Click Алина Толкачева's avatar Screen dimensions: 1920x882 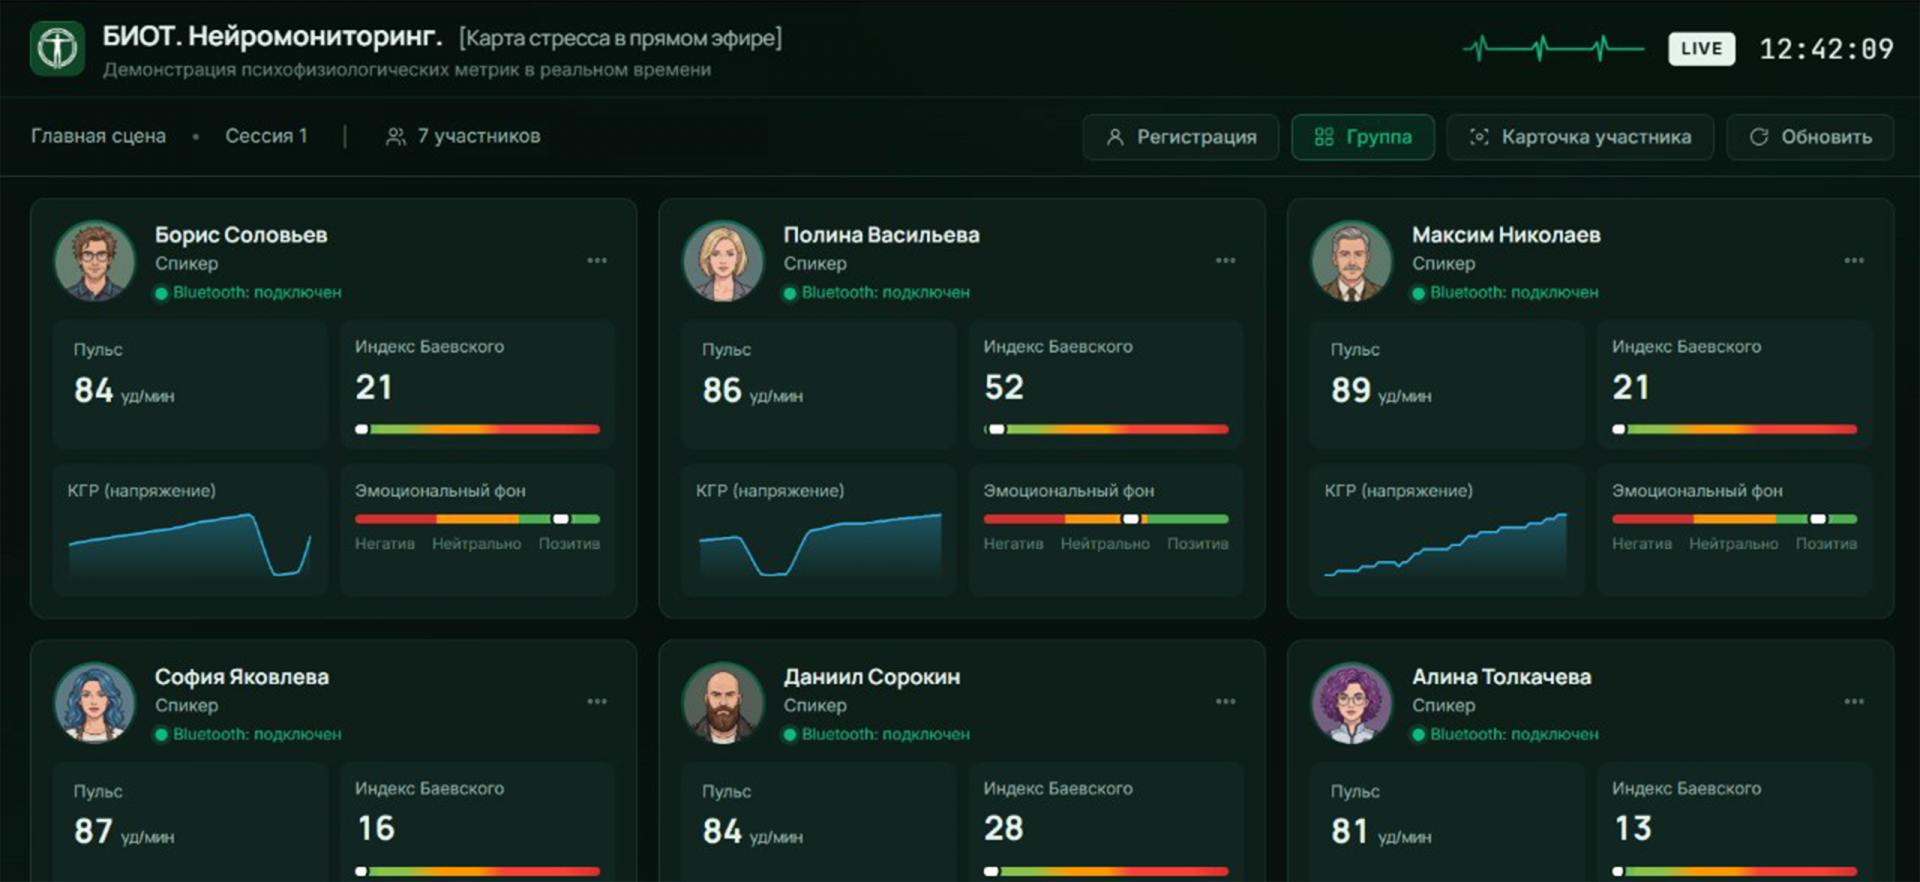[x=1352, y=703]
